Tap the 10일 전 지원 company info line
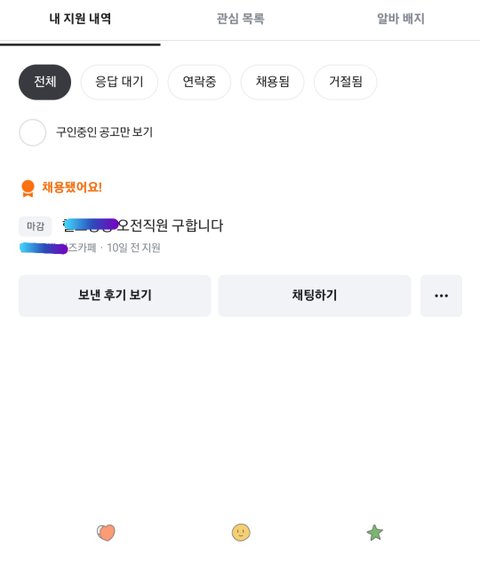The width and height of the screenshot is (480, 561). (x=90, y=248)
